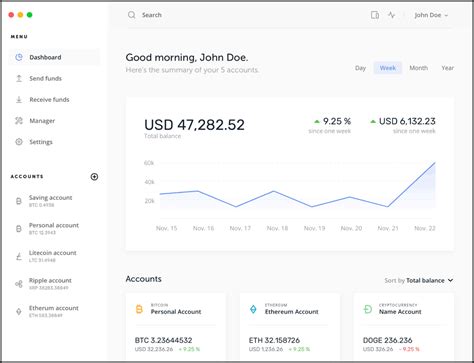Viewport: 474px width, 363px height.
Task: Click the green arrow next to USD 6,132.23
Action: click(373, 121)
